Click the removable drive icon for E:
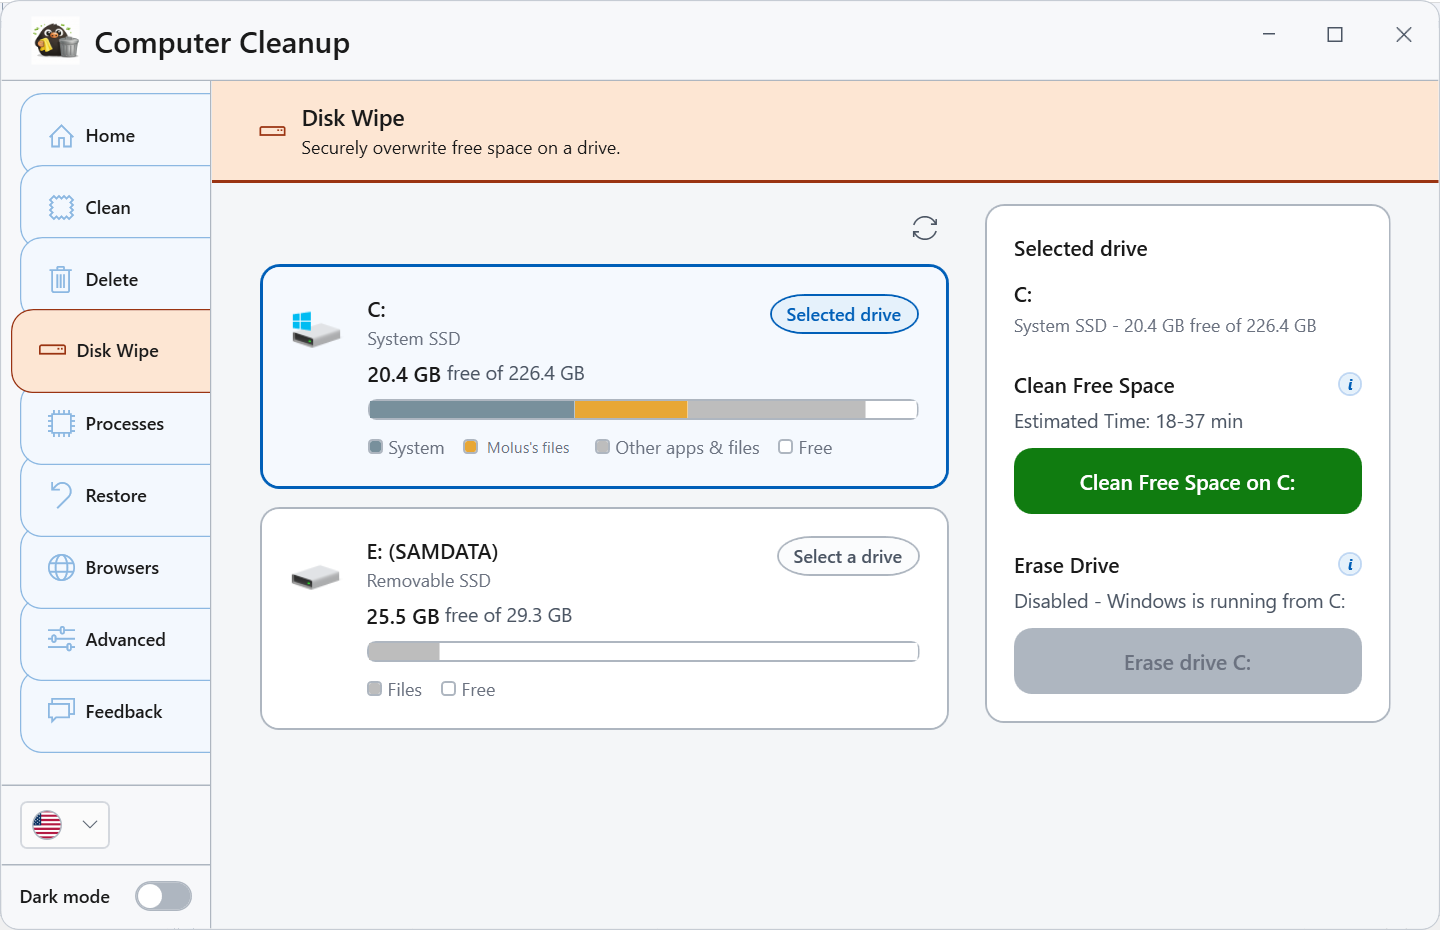This screenshot has width=1440, height=930. [x=316, y=577]
